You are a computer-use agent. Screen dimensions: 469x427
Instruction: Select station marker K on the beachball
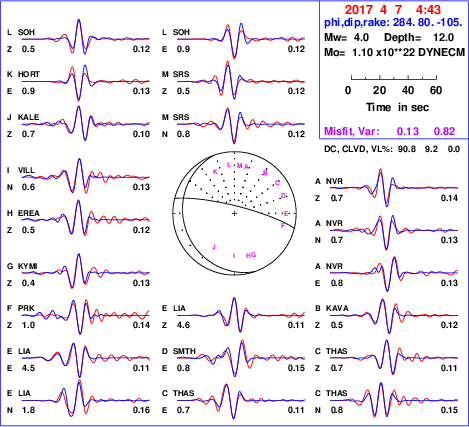pyautogui.click(x=215, y=172)
